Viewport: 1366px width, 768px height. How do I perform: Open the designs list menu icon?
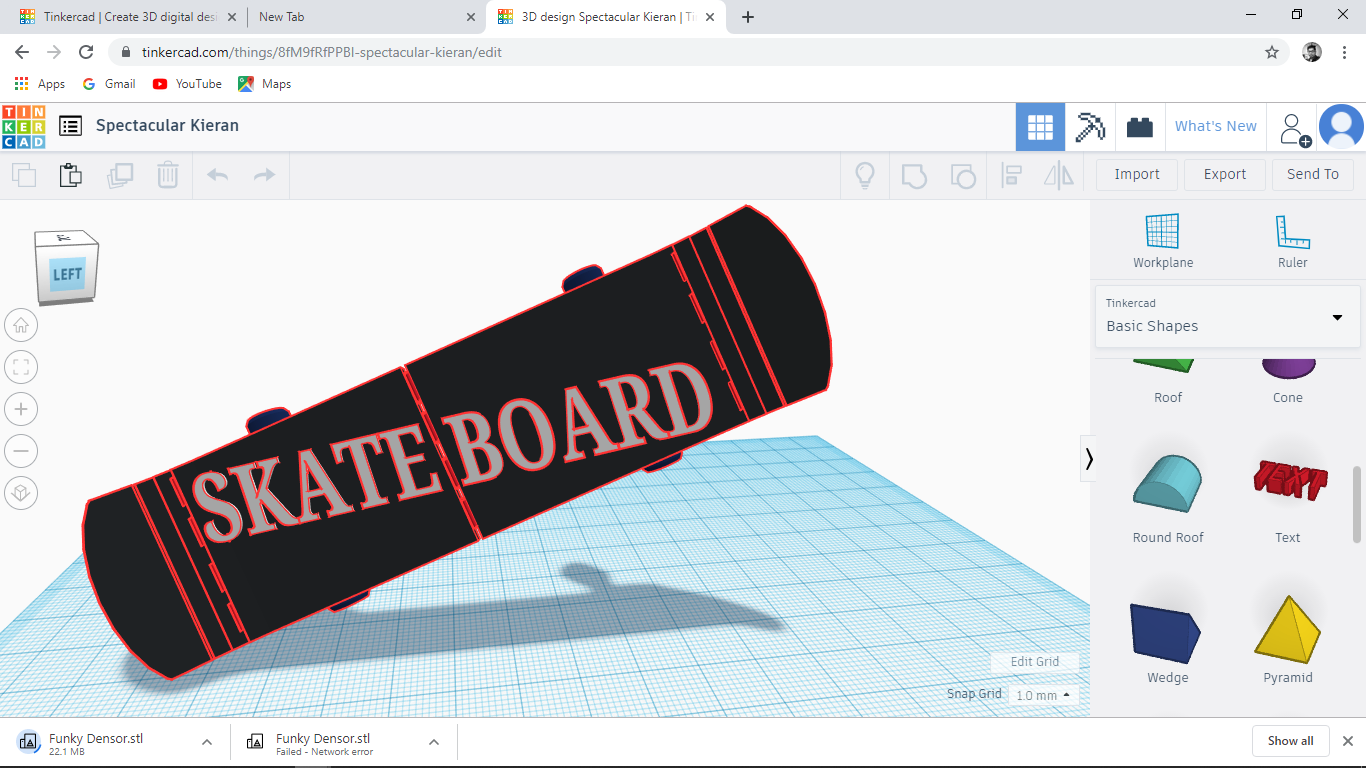point(70,126)
